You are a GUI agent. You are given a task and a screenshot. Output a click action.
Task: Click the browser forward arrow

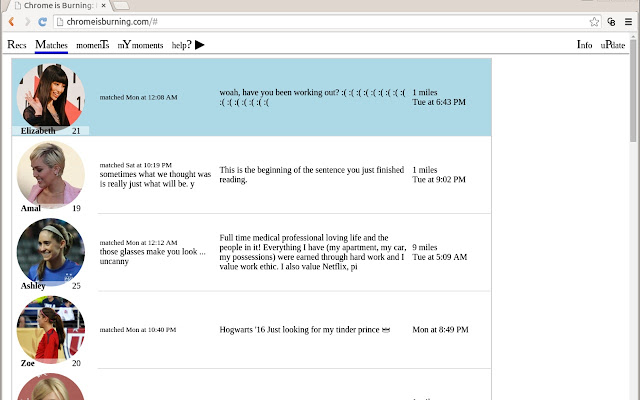(x=27, y=22)
